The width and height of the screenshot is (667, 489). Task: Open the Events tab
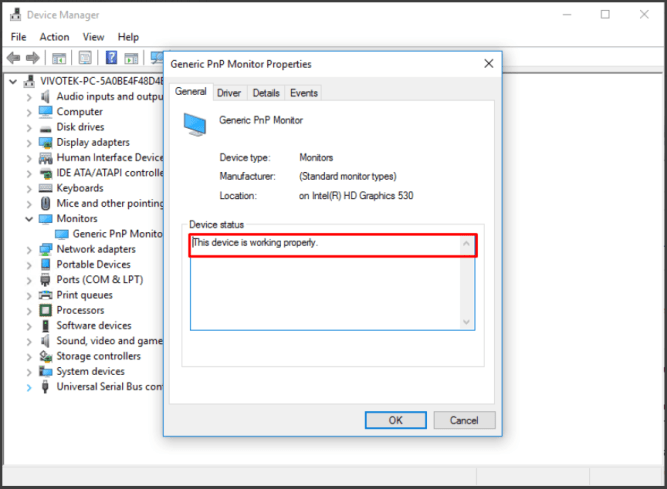tap(303, 93)
